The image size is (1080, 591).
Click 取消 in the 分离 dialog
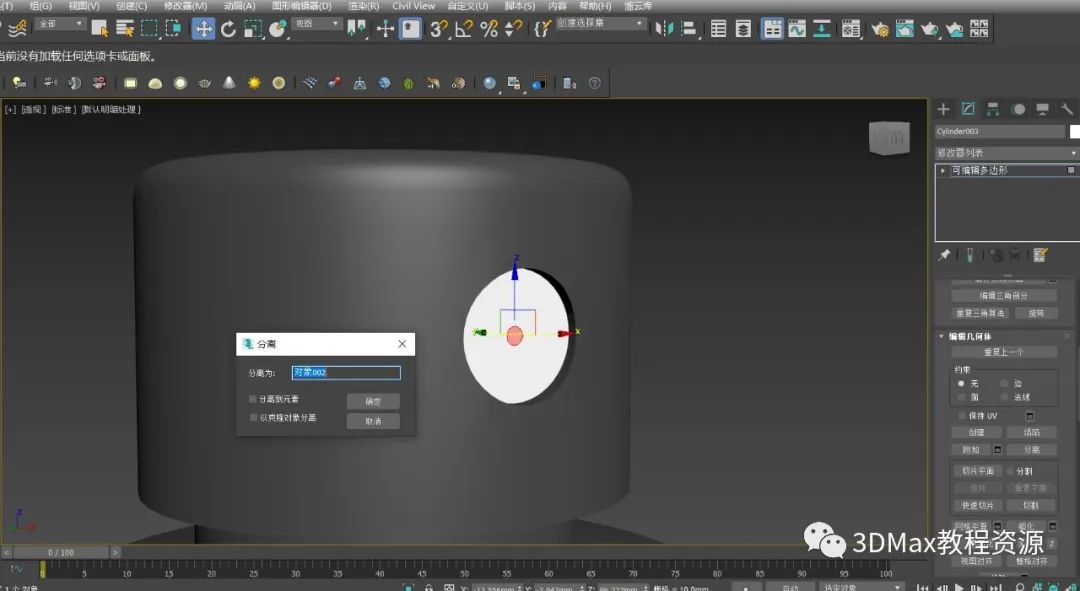point(373,421)
